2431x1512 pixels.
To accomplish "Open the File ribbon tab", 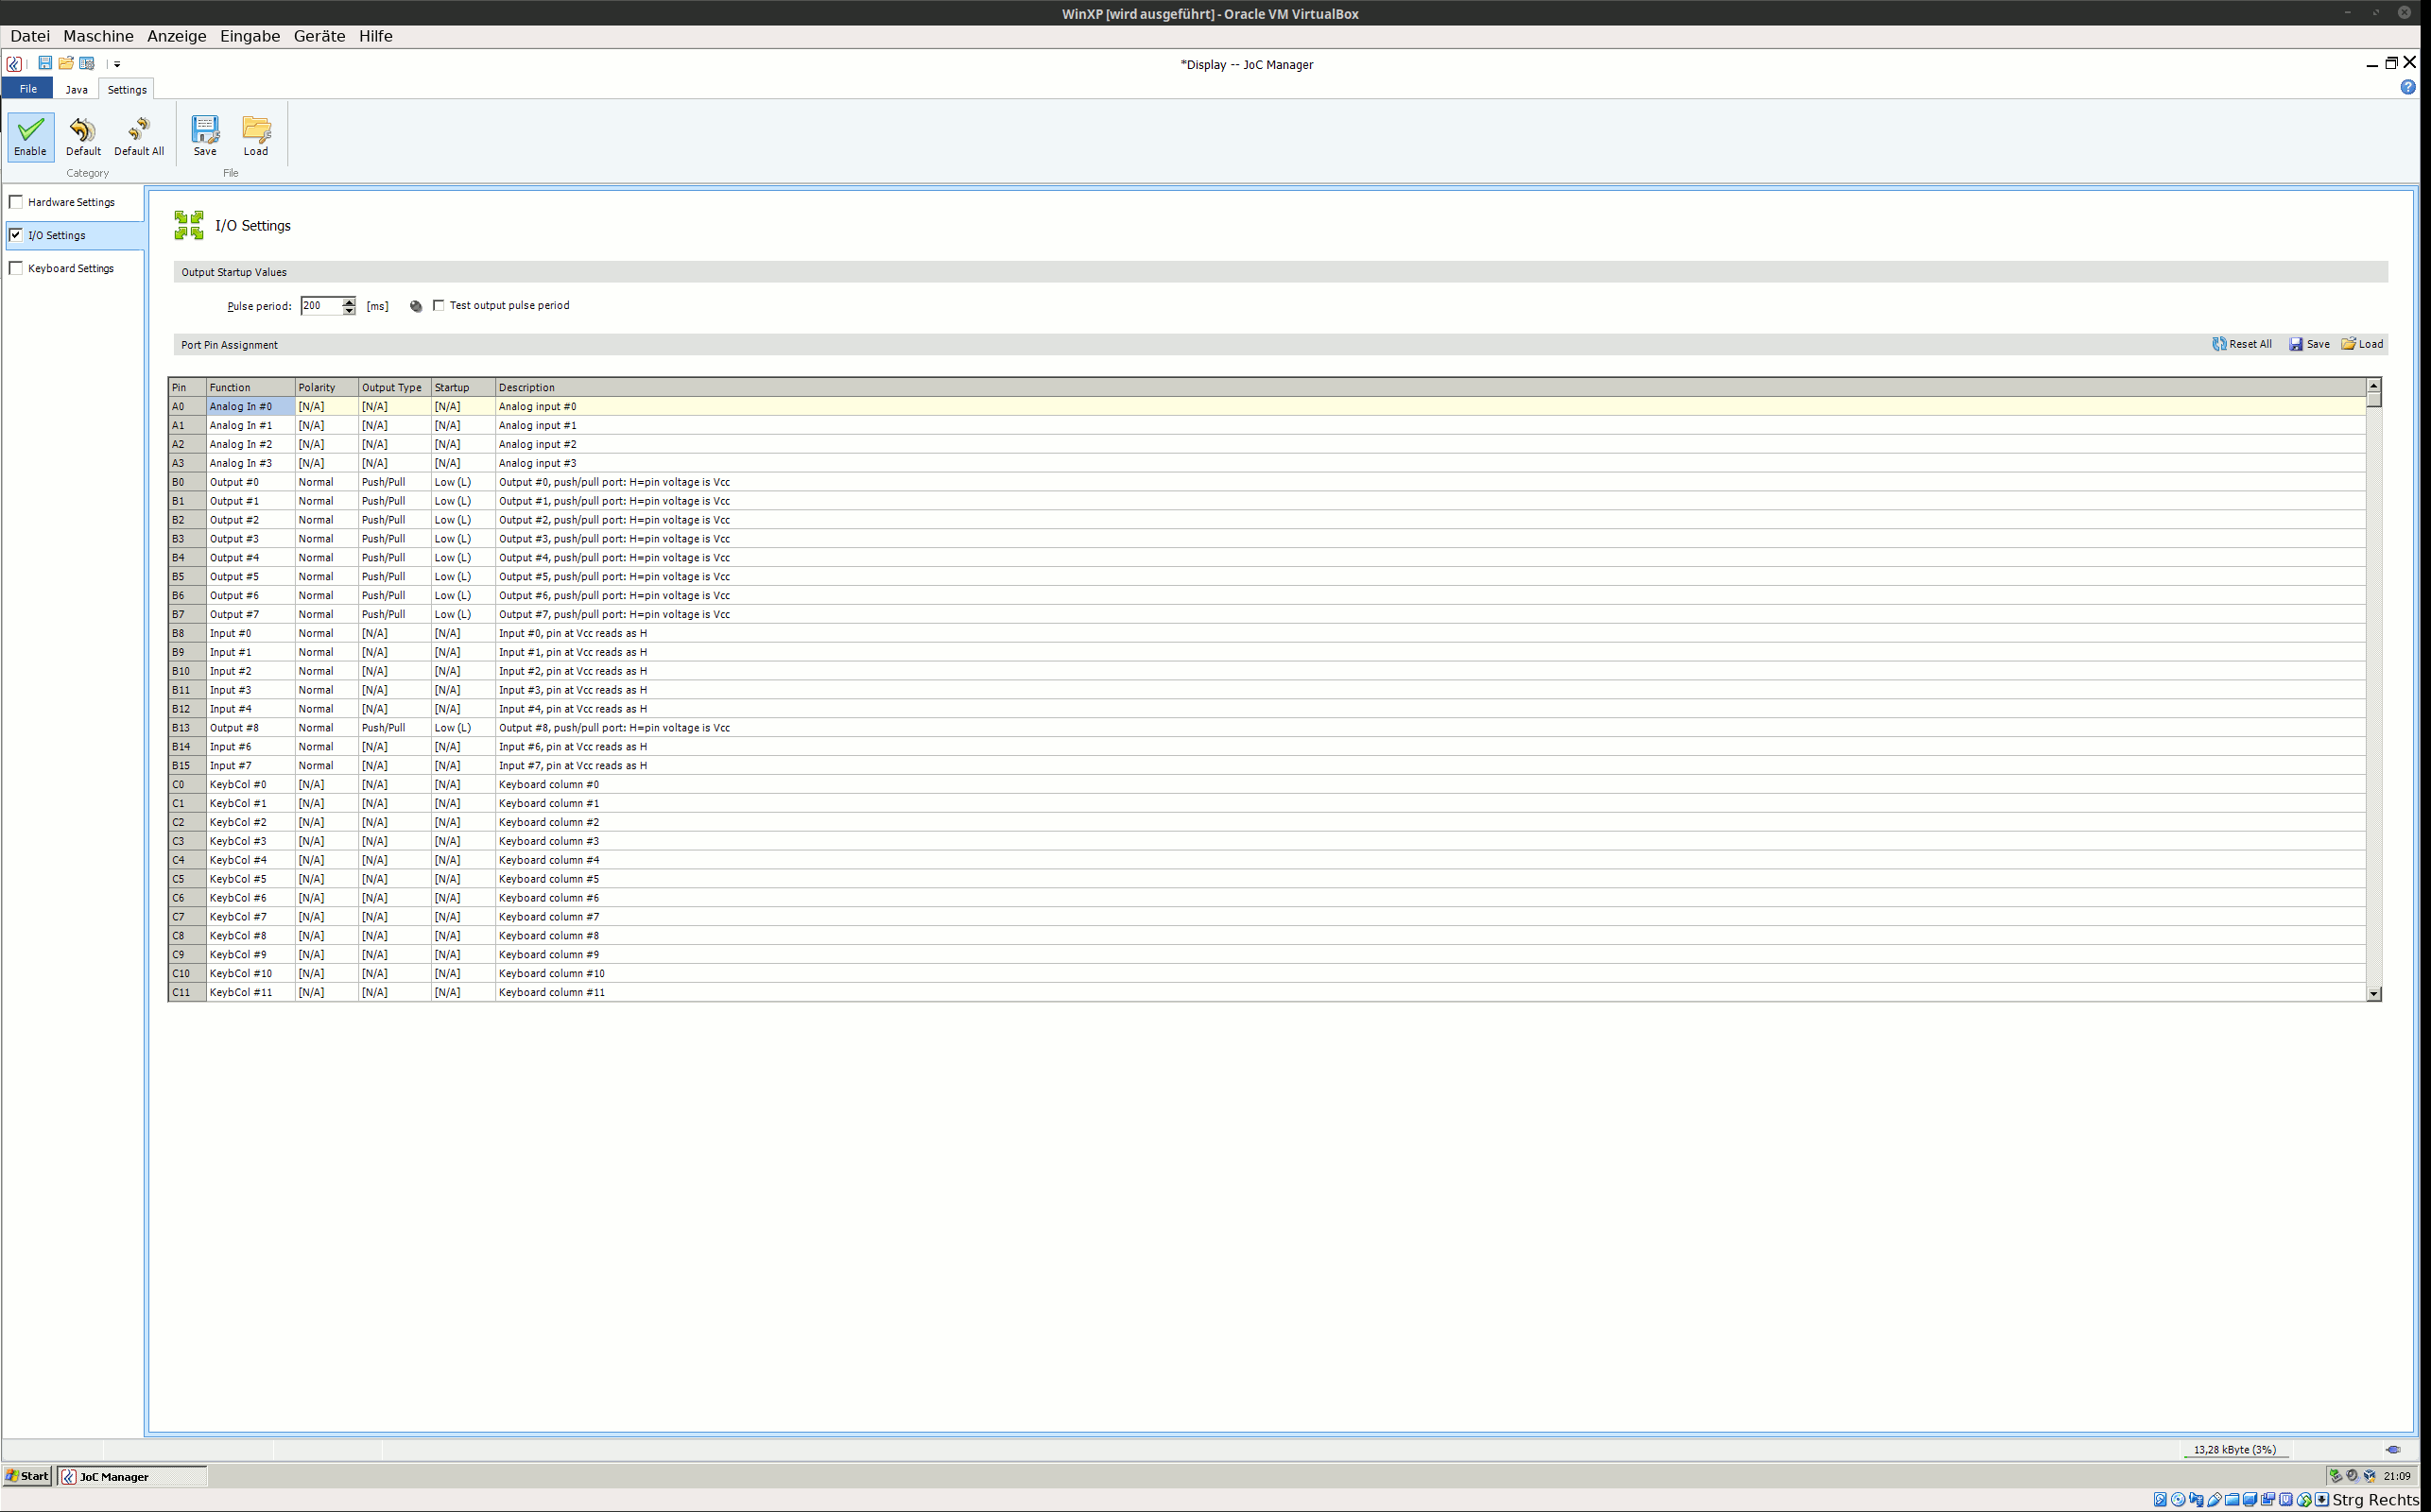I will pyautogui.click(x=28, y=89).
